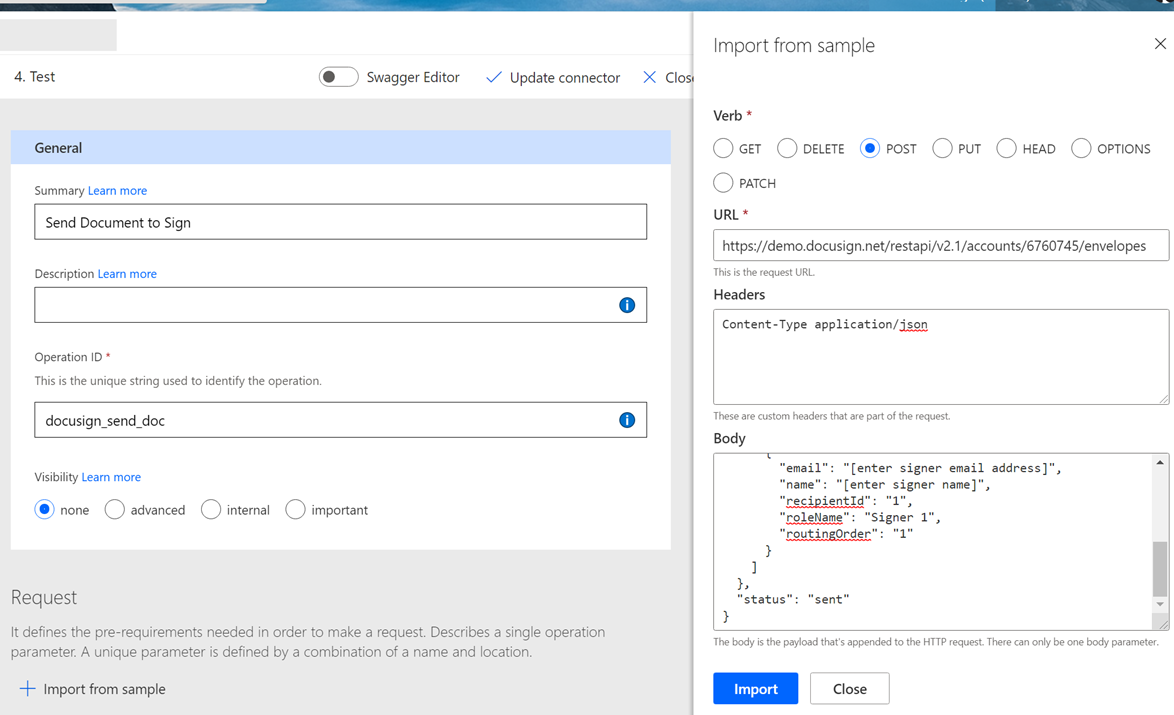
Task: Open the Summary Learn more link
Action: [117, 190]
